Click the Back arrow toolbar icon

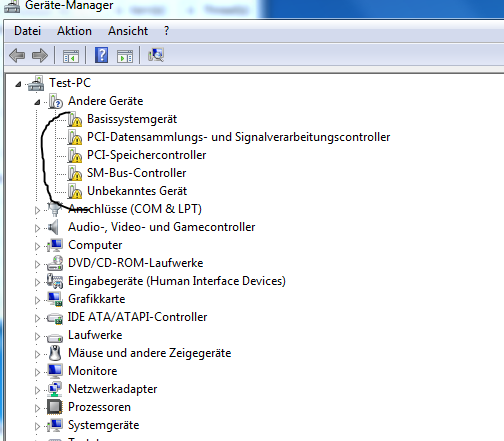tap(17, 55)
